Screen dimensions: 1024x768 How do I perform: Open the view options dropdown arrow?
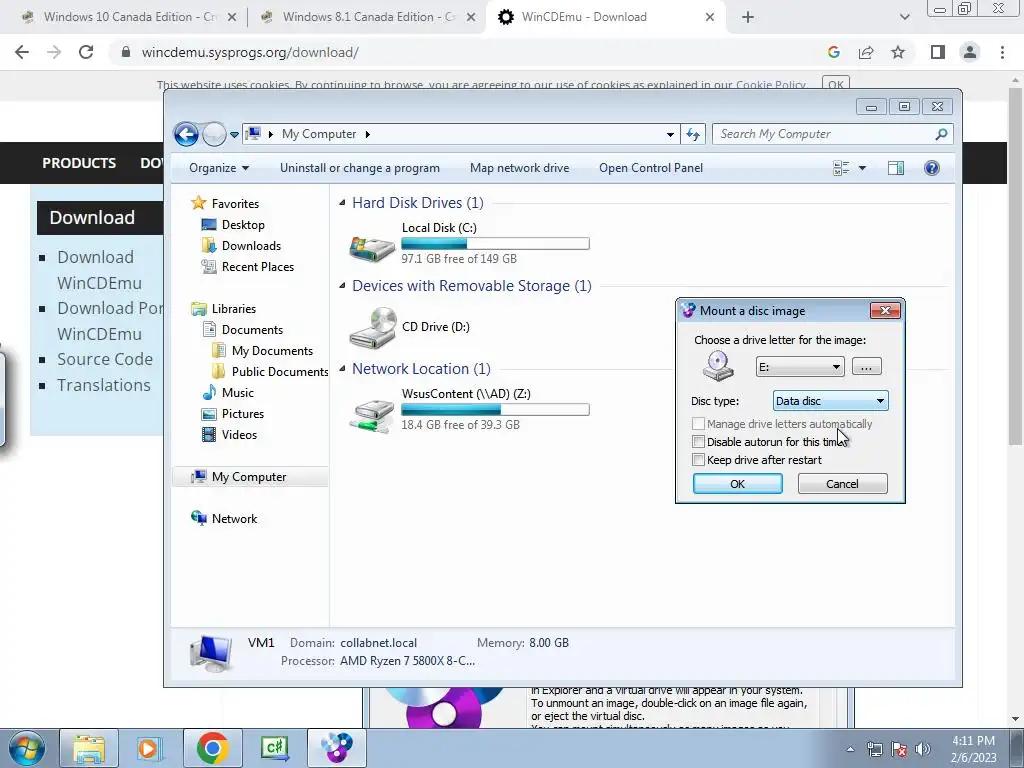point(862,168)
